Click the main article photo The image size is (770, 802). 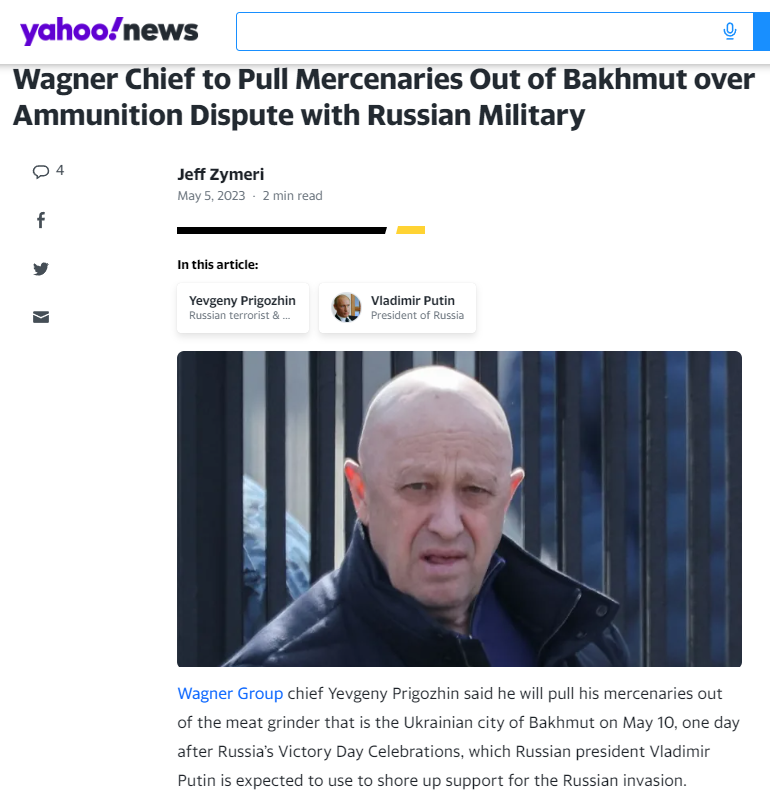[459, 509]
